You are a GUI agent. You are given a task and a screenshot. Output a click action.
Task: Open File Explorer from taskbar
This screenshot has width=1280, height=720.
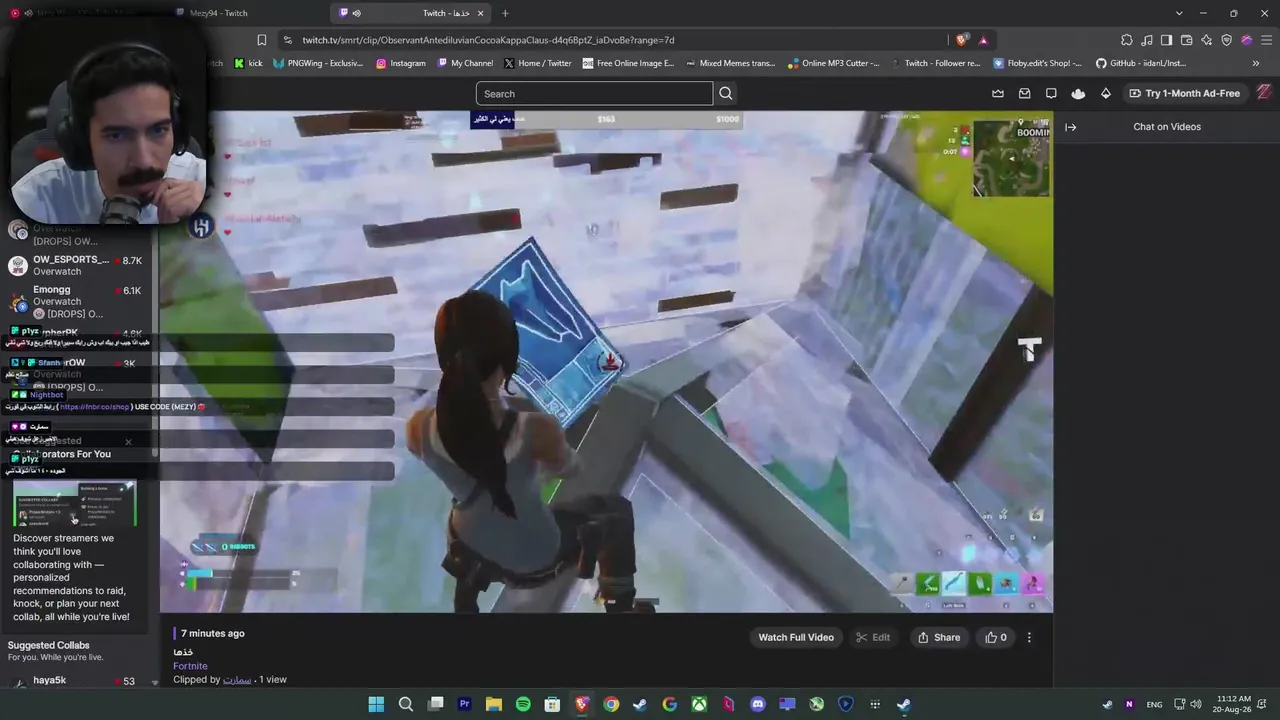point(494,704)
